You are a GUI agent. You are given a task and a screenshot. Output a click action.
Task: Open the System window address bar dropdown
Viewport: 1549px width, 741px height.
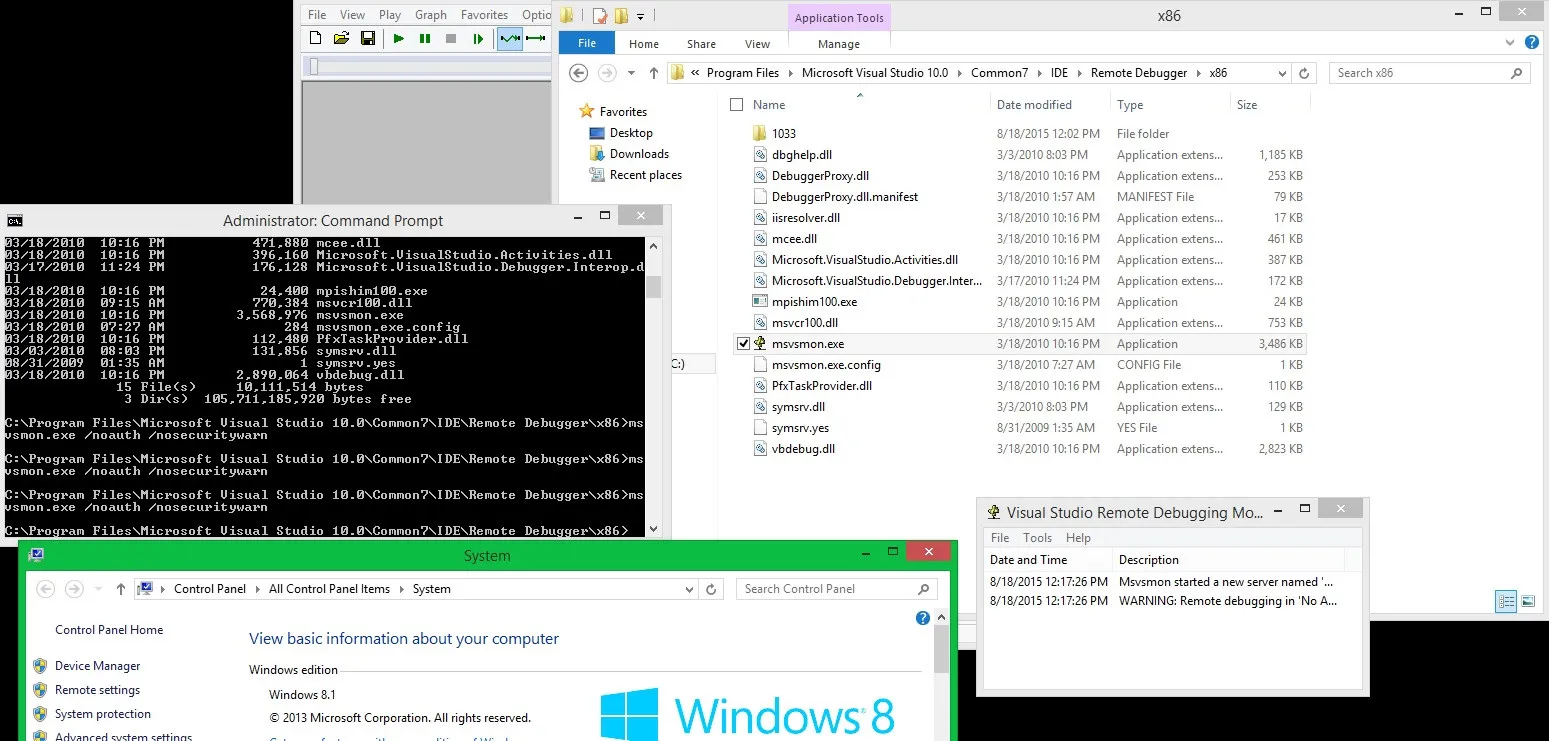coord(690,589)
